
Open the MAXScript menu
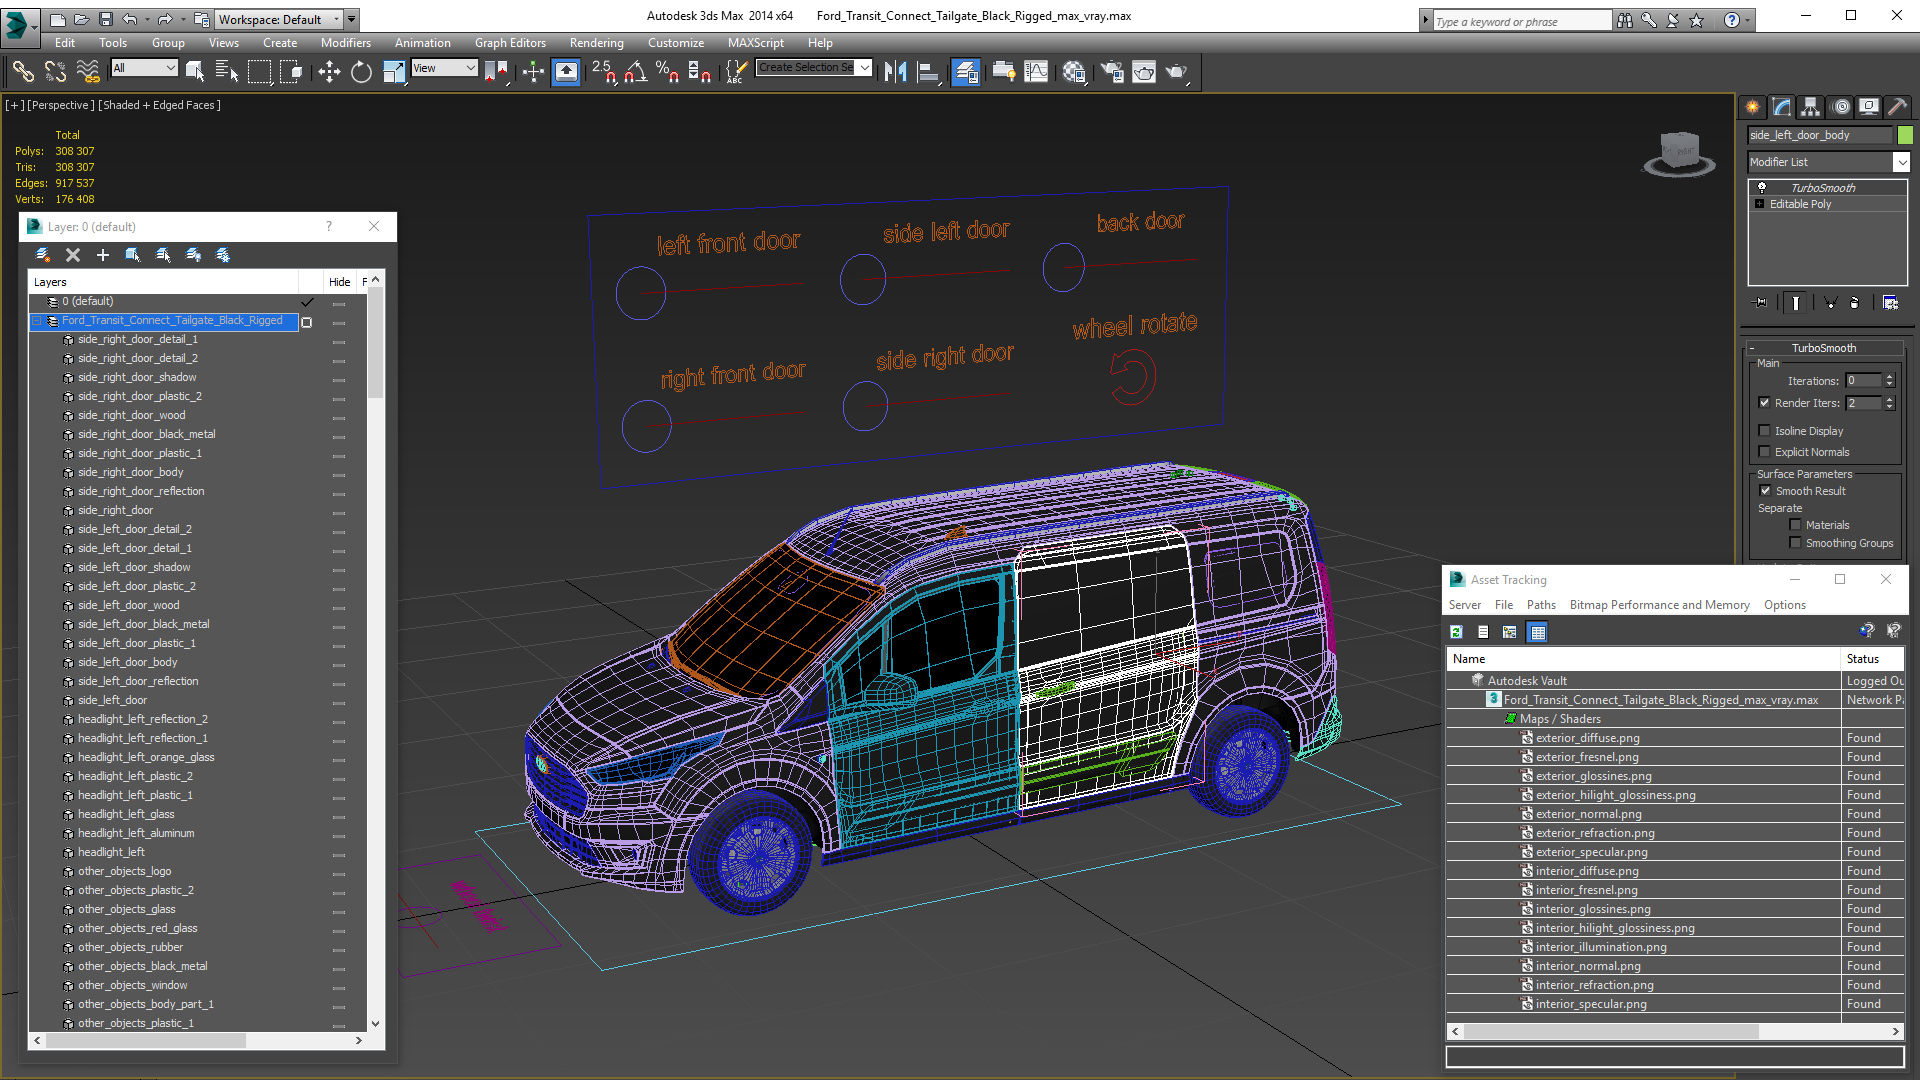(755, 43)
